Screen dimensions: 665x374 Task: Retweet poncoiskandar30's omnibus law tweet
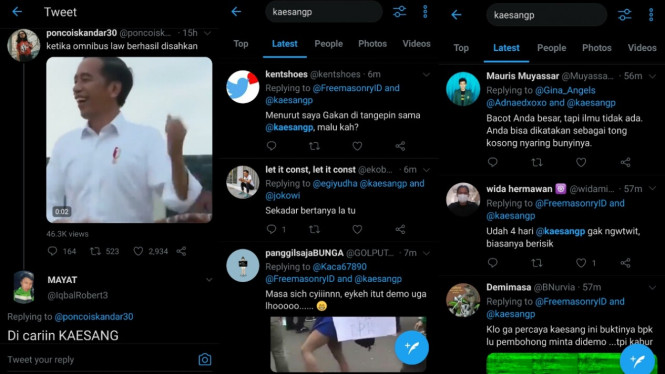95,251
